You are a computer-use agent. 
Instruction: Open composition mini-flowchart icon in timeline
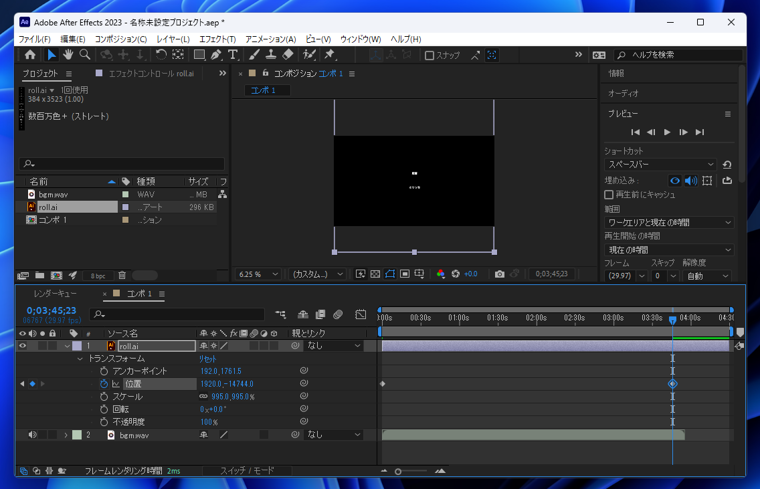click(281, 315)
